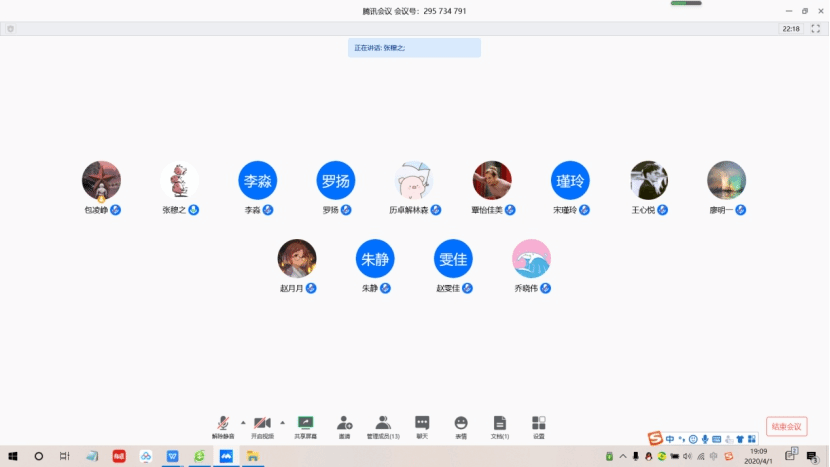Show hidden system tray icons arrow

(623, 456)
